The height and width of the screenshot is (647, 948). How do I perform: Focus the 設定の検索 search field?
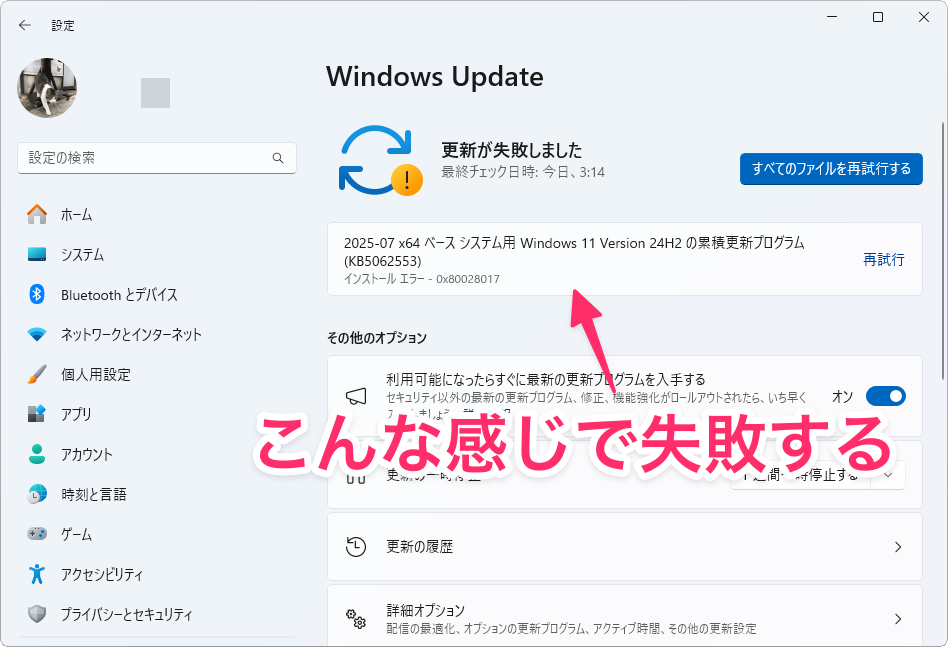coord(157,158)
